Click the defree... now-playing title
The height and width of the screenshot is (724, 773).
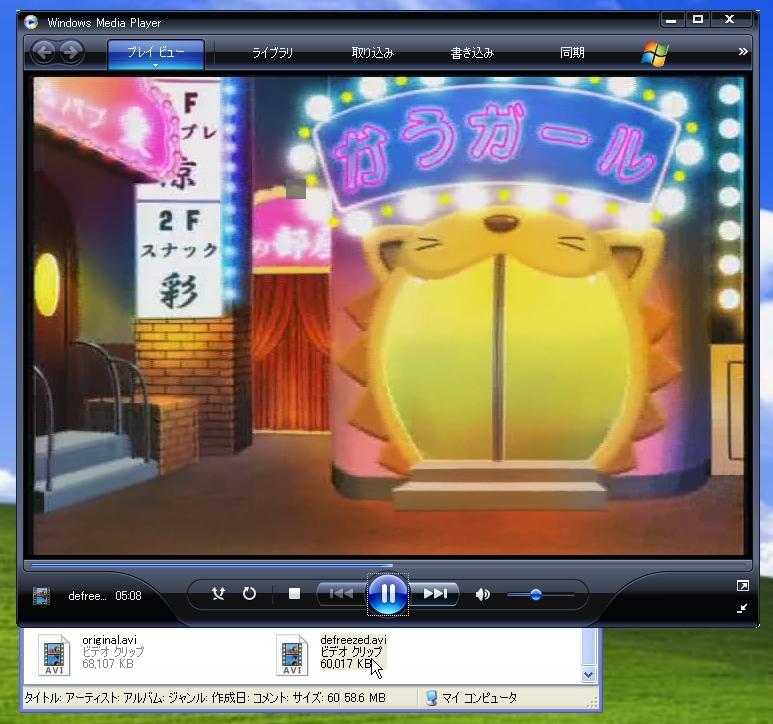[87, 596]
